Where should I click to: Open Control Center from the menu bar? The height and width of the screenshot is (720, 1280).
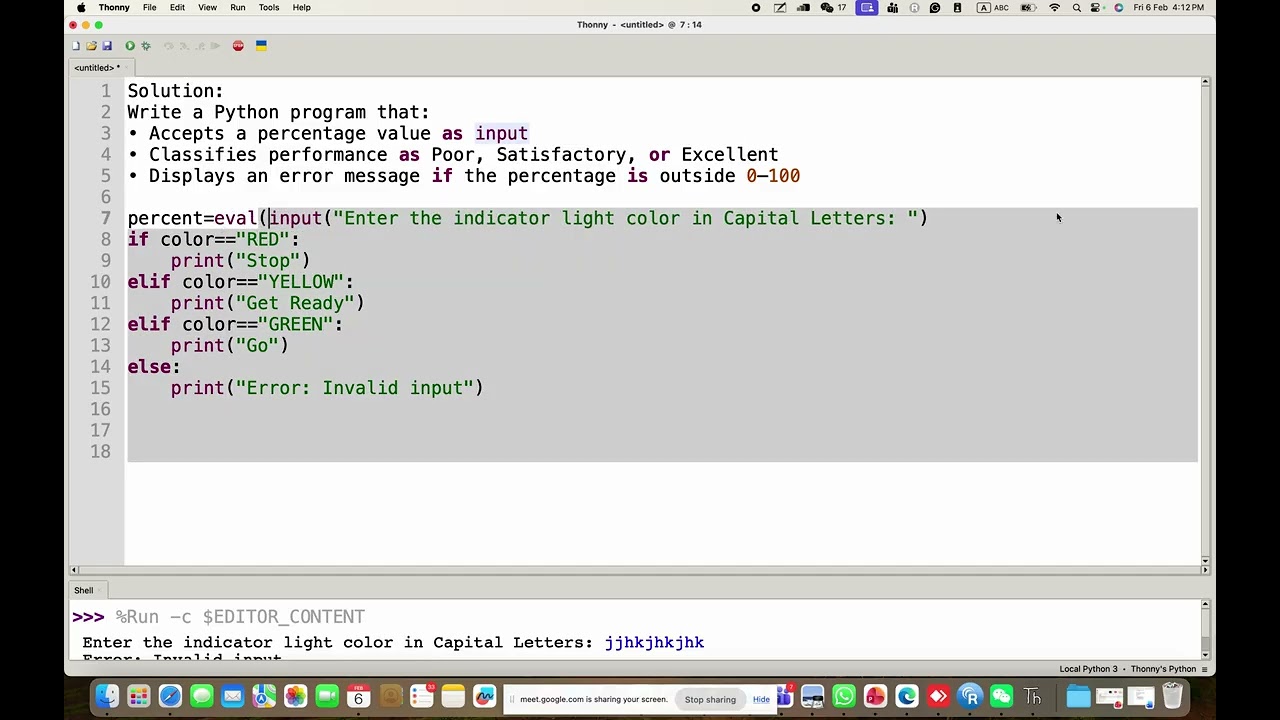[x=1097, y=7]
